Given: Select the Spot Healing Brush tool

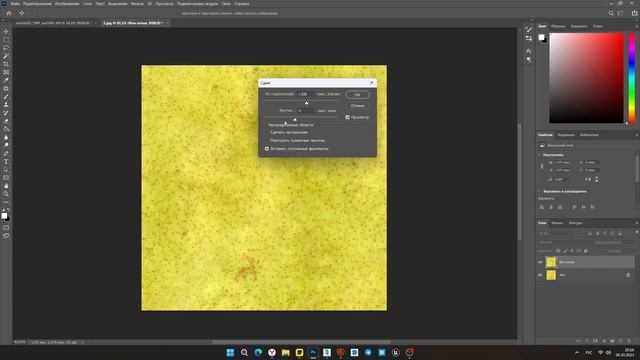Looking at the screenshot, I should (6, 89).
